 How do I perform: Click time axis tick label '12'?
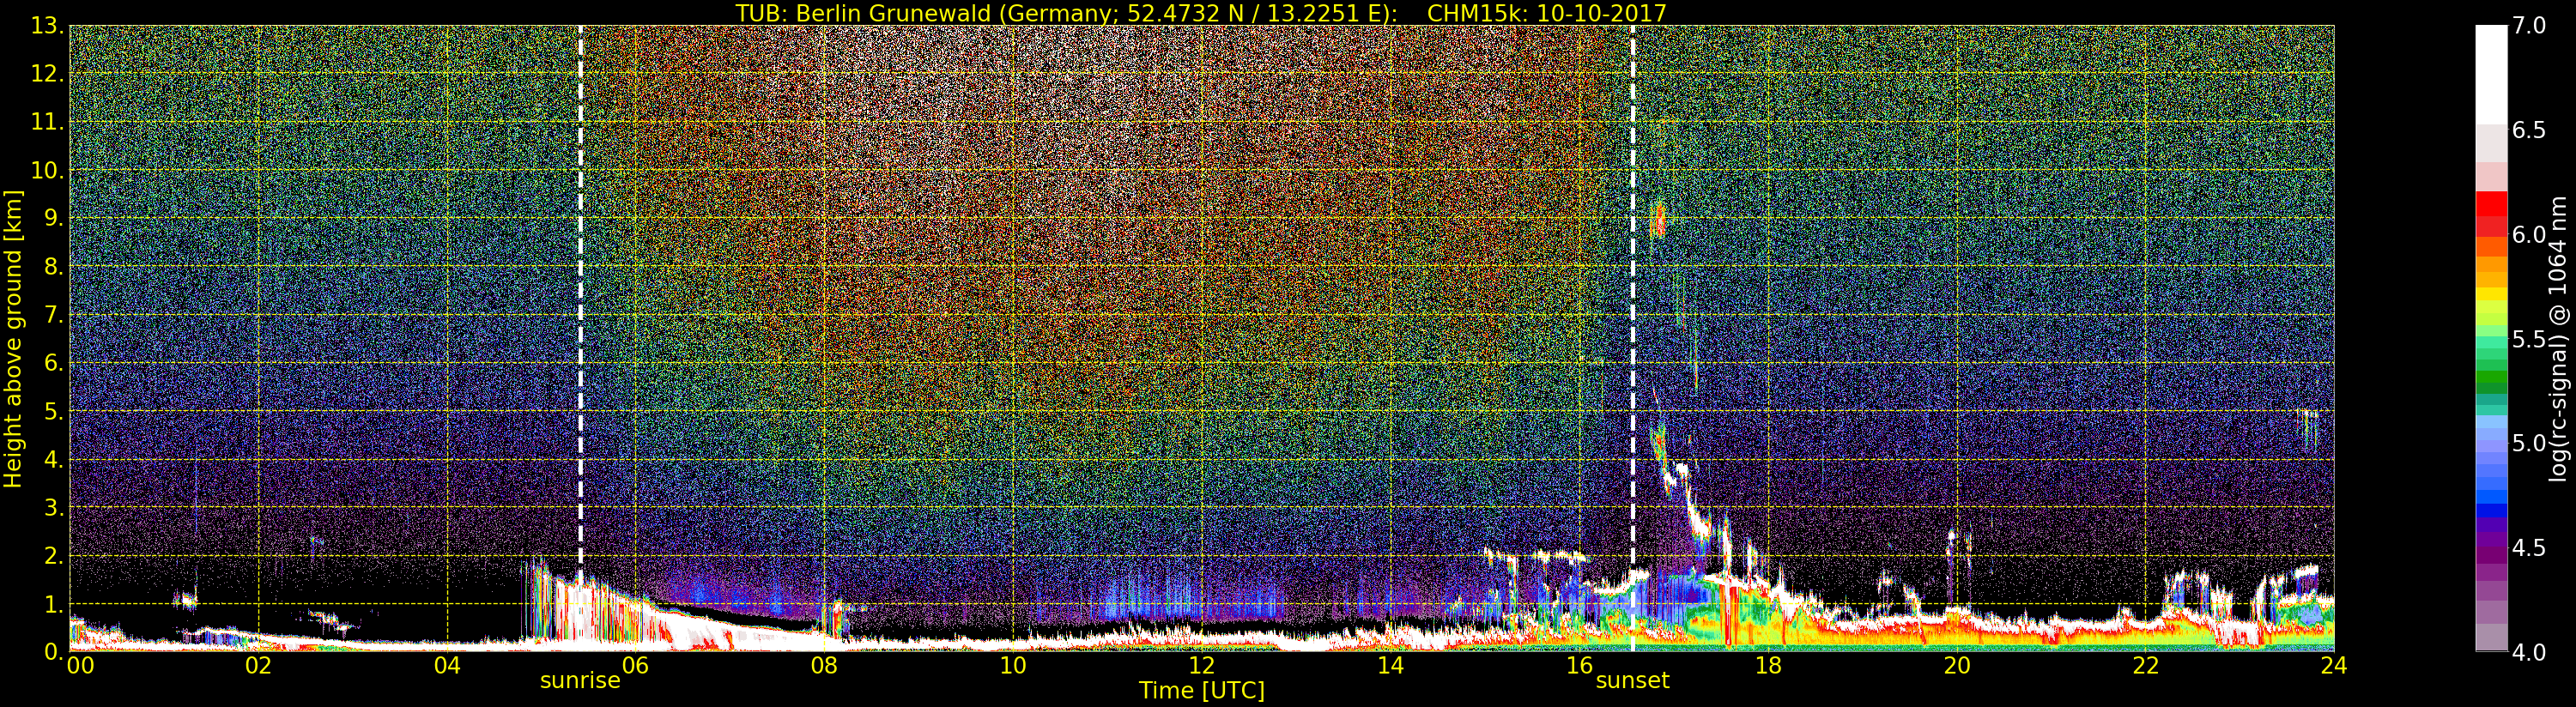point(1202,666)
